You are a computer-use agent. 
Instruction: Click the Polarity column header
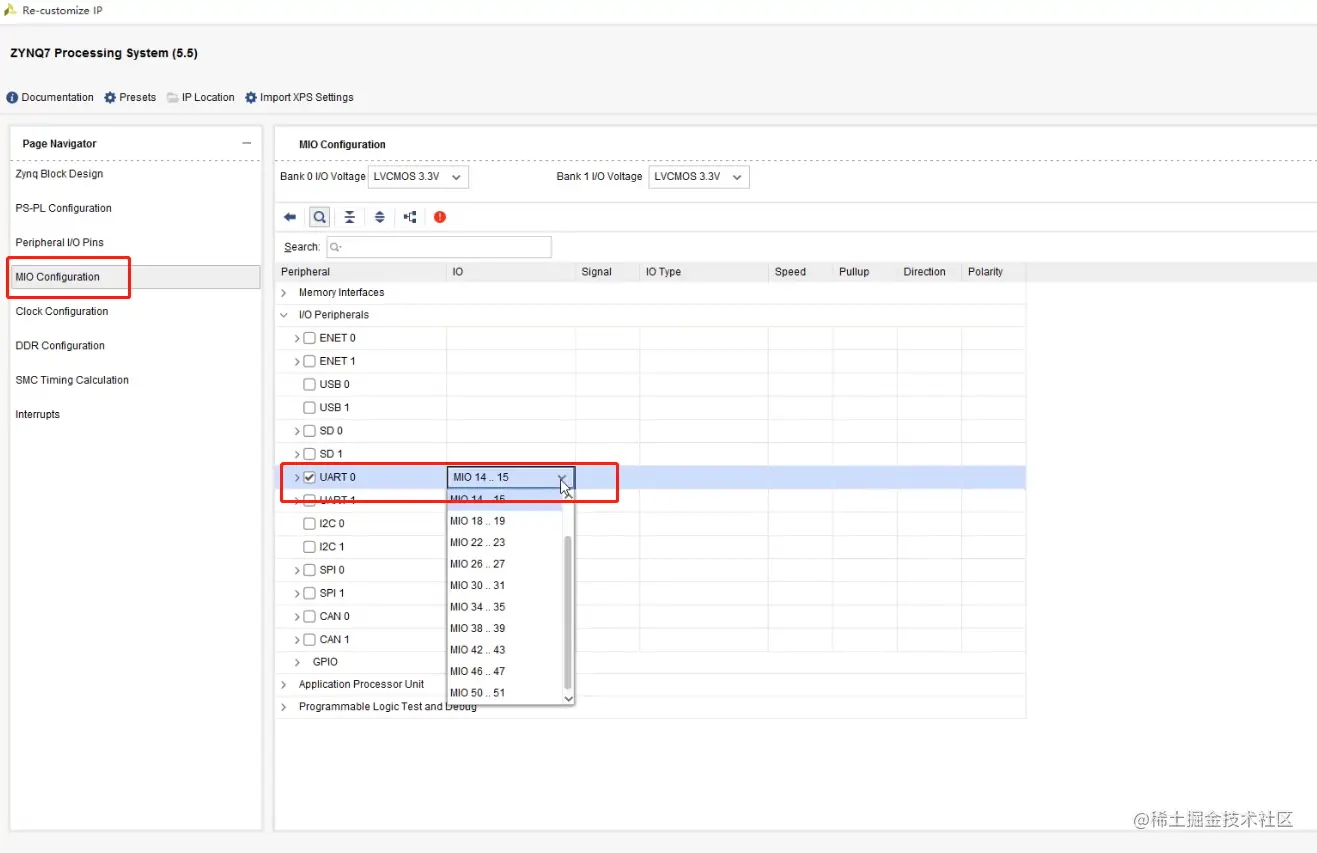(993, 272)
